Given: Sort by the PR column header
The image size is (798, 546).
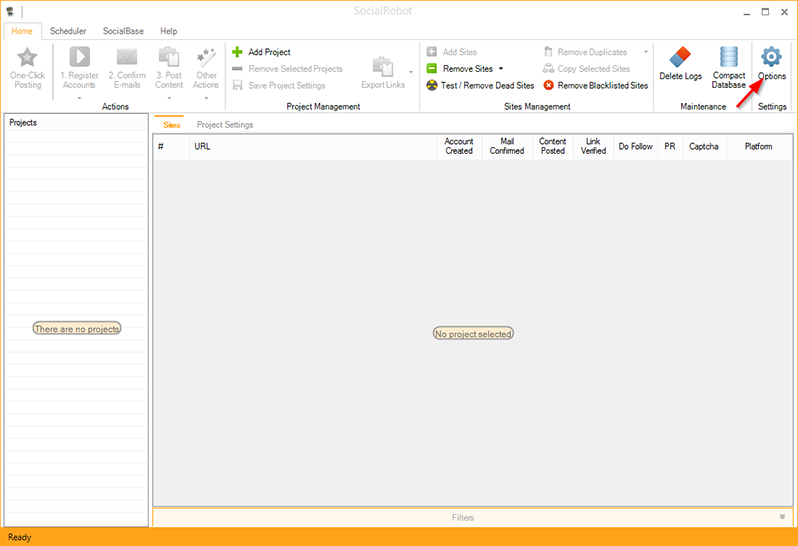Looking at the screenshot, I should tap(670, 147).
